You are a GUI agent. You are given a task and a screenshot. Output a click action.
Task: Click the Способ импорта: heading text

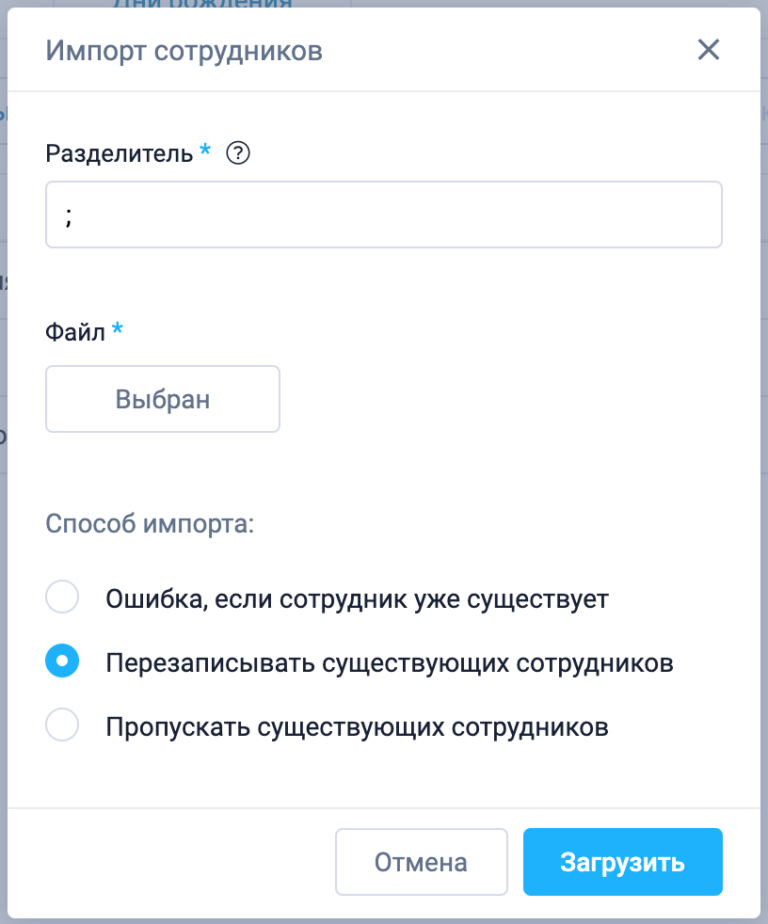[150, 524]
